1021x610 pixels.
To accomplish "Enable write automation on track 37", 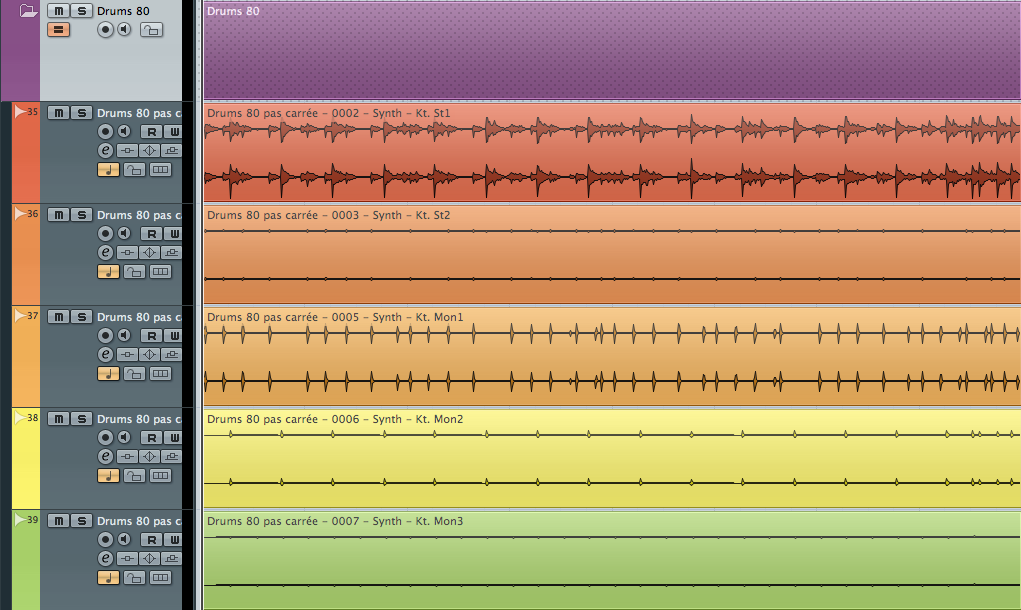I will (x=173, y=335).
